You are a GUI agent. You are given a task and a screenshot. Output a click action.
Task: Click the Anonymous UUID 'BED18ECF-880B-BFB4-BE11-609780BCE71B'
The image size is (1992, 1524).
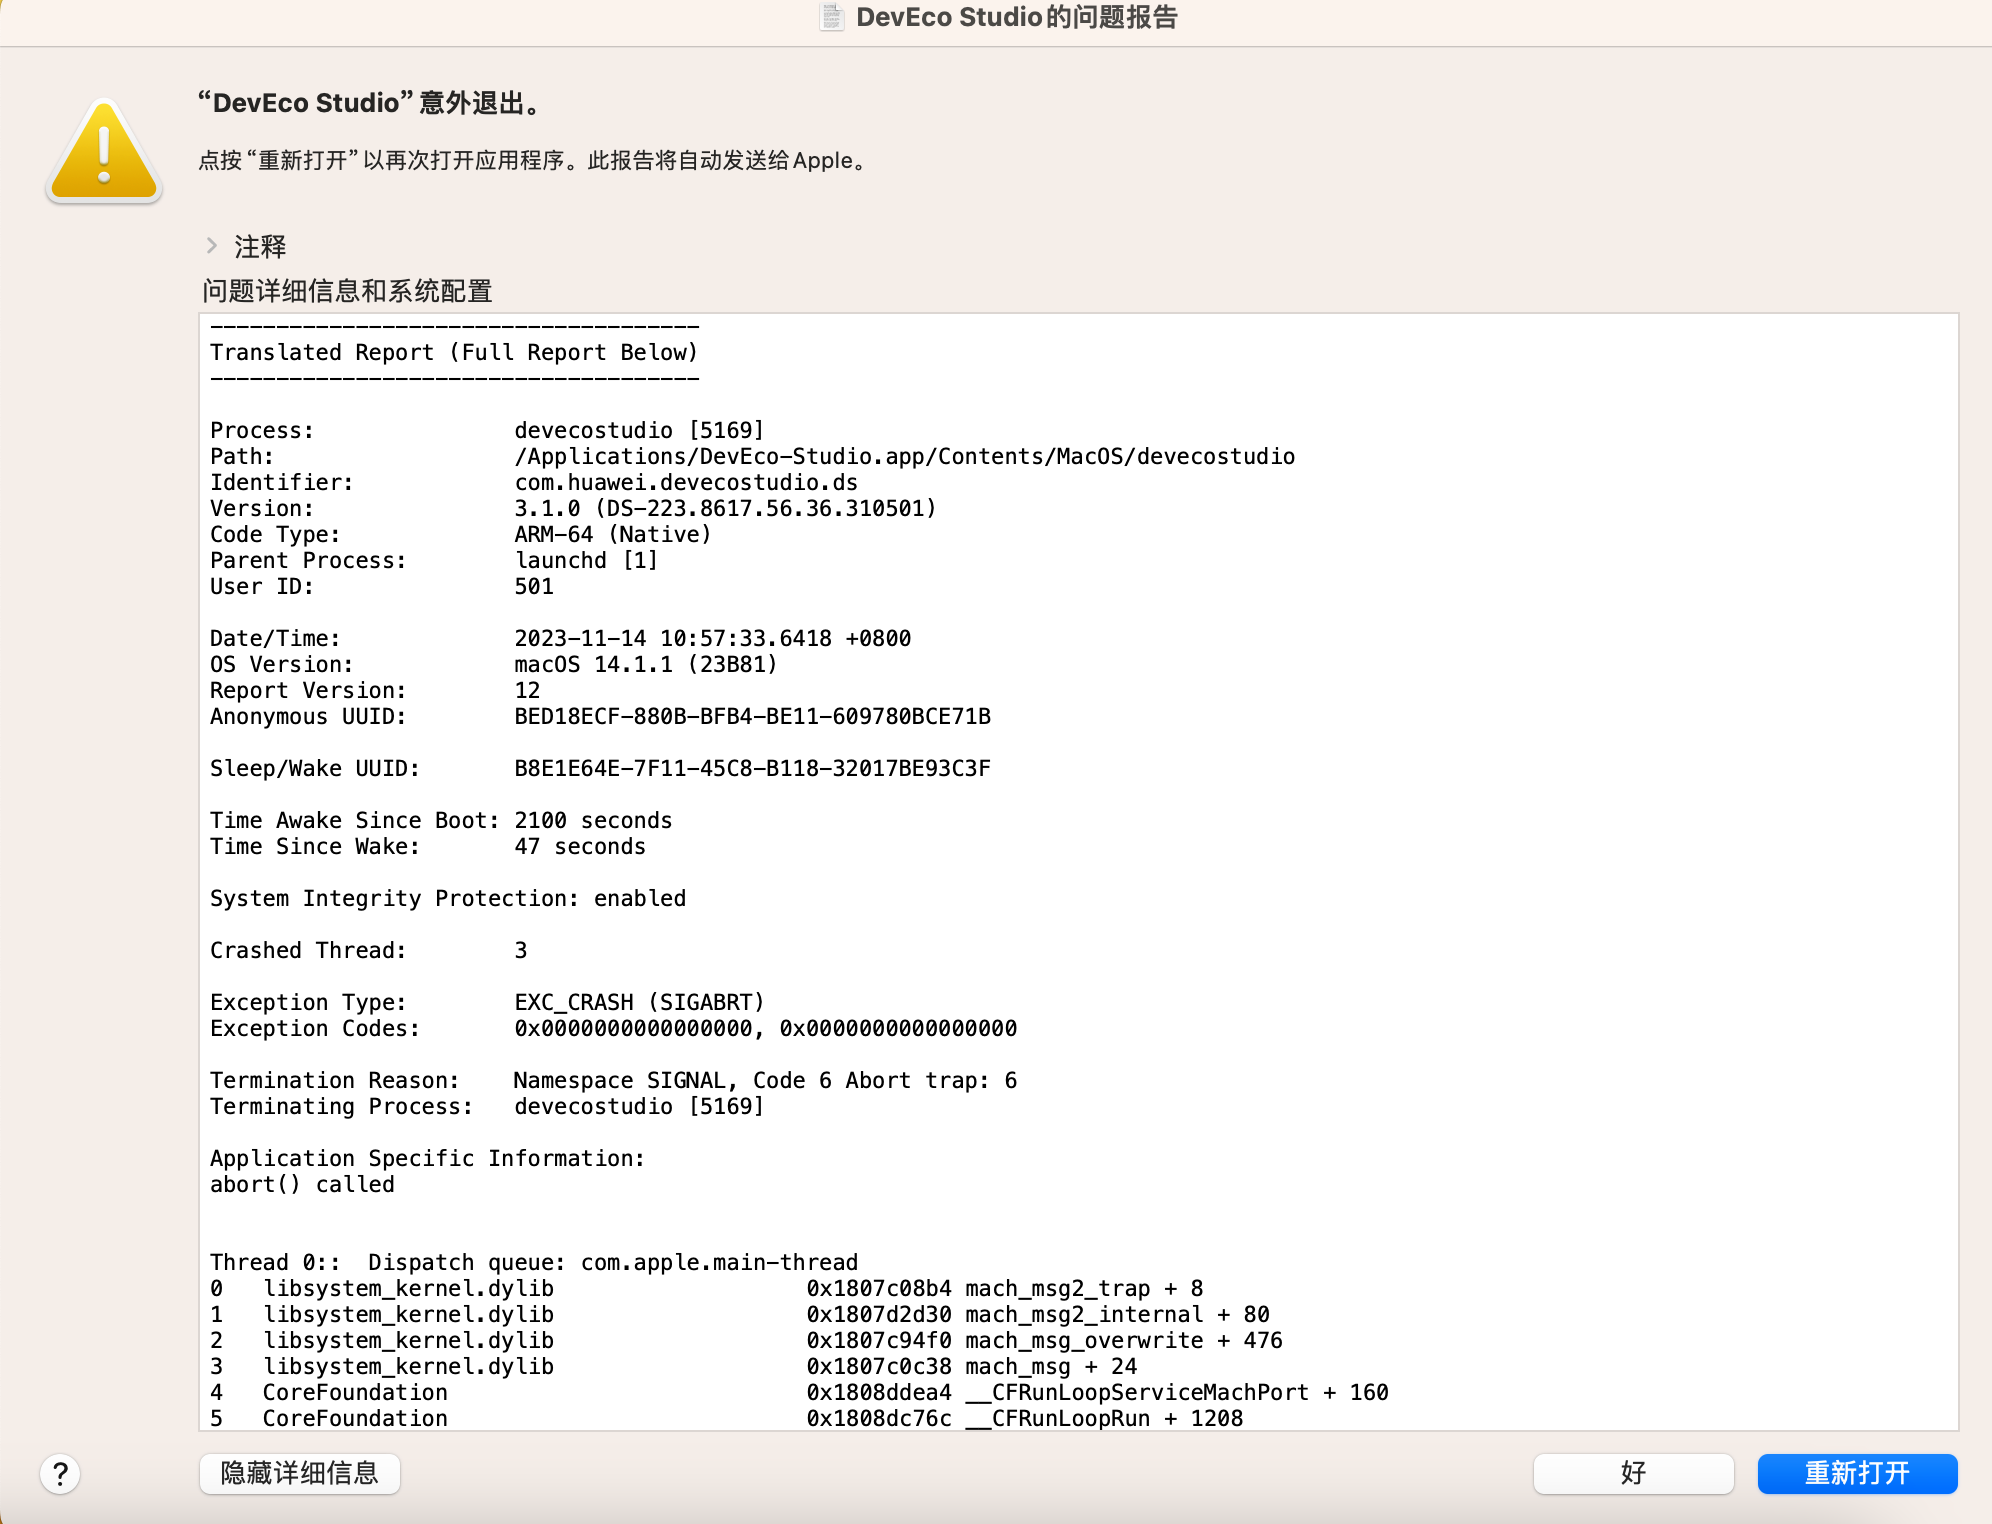(x=752, y=716)
